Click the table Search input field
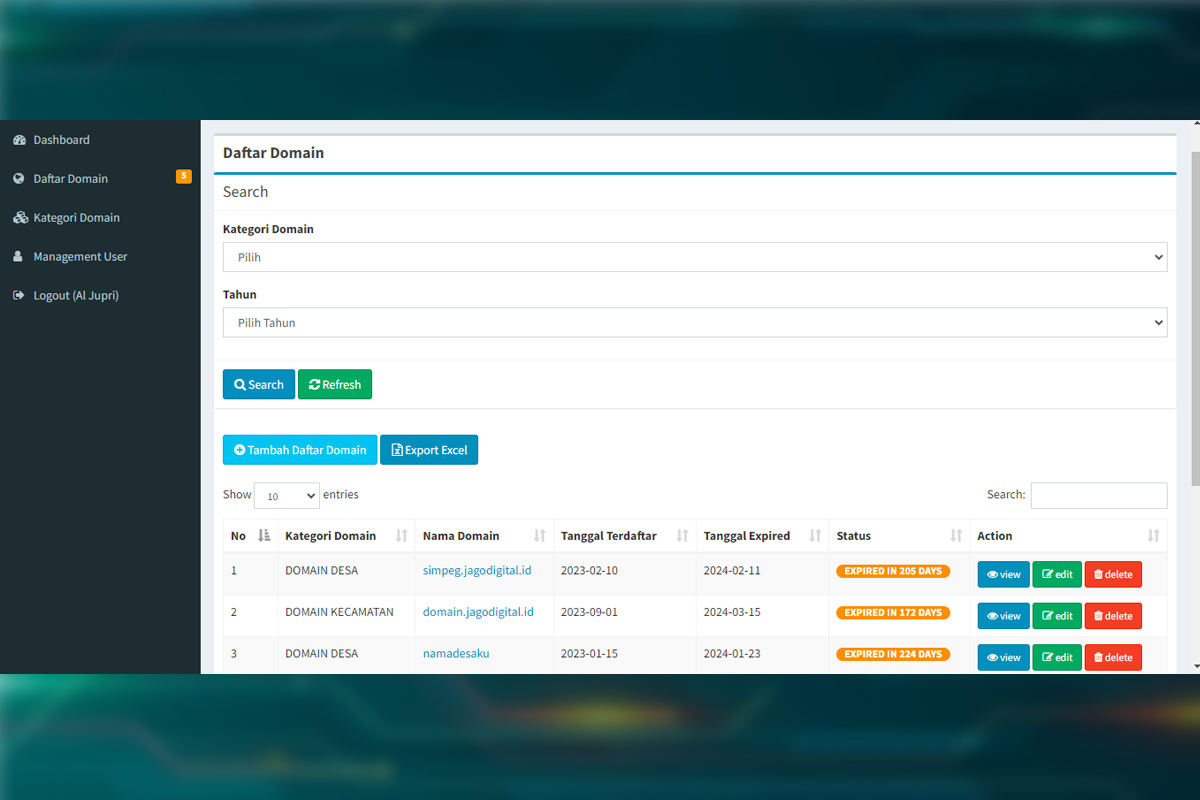Image resolution: width=1200 pixels, height=800 pixels. [1098, 495]
